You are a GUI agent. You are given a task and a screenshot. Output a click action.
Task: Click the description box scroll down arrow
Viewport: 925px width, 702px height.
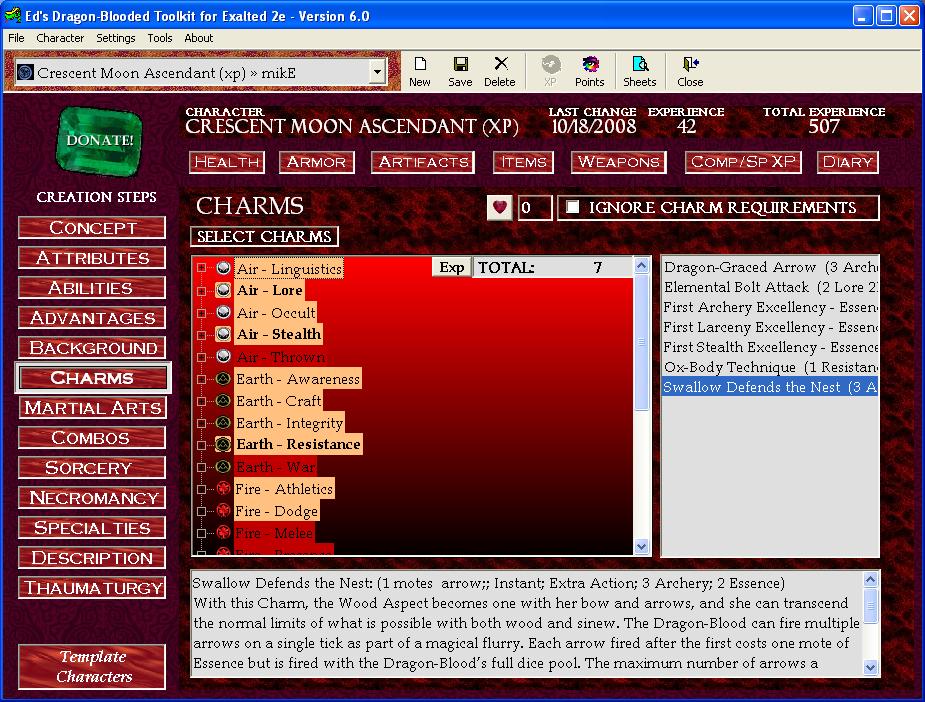871,667
